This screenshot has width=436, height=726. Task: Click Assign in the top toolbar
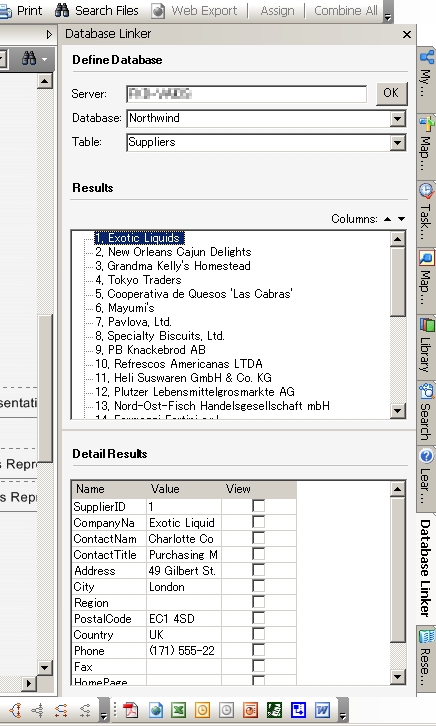(x=277, y=10)
